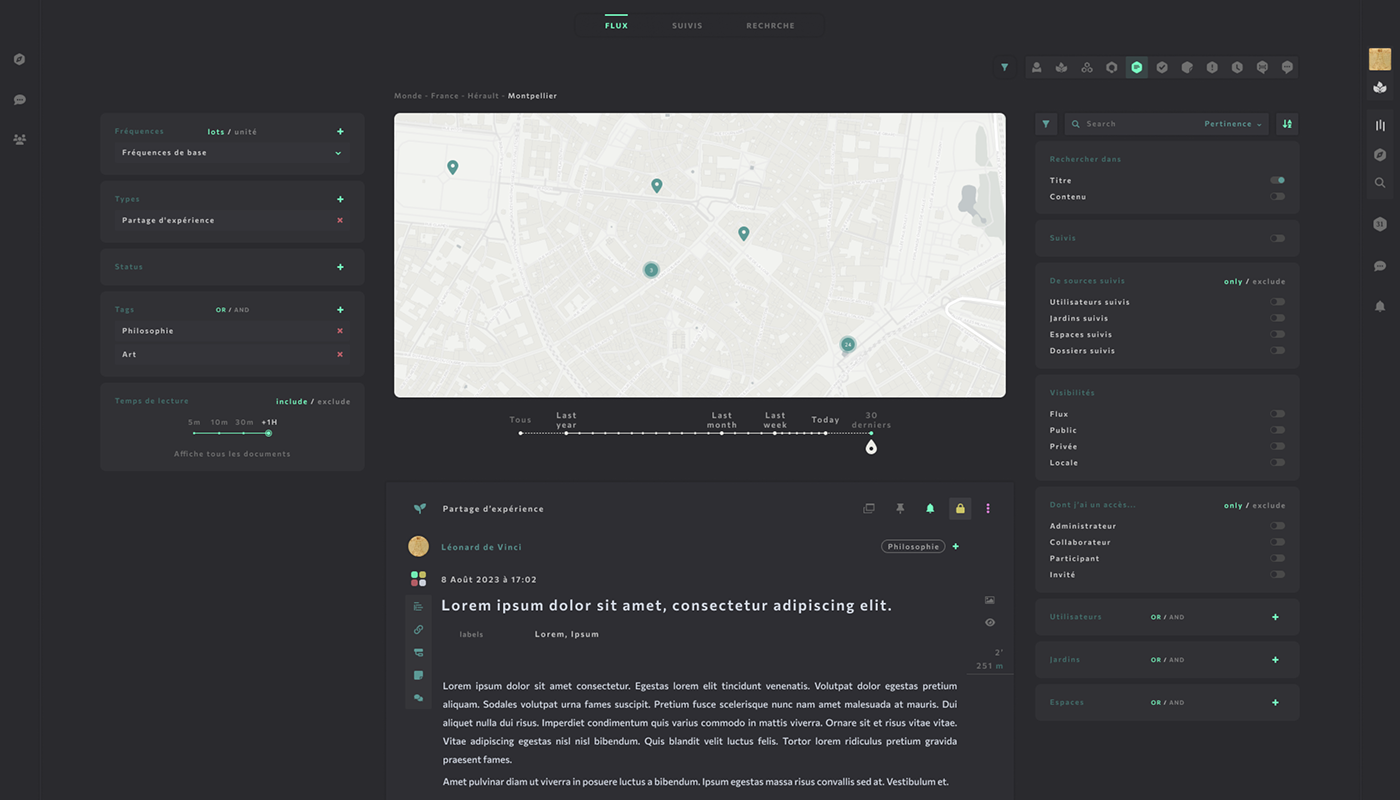Open the chat bubble icon in left sidebar

20,100
